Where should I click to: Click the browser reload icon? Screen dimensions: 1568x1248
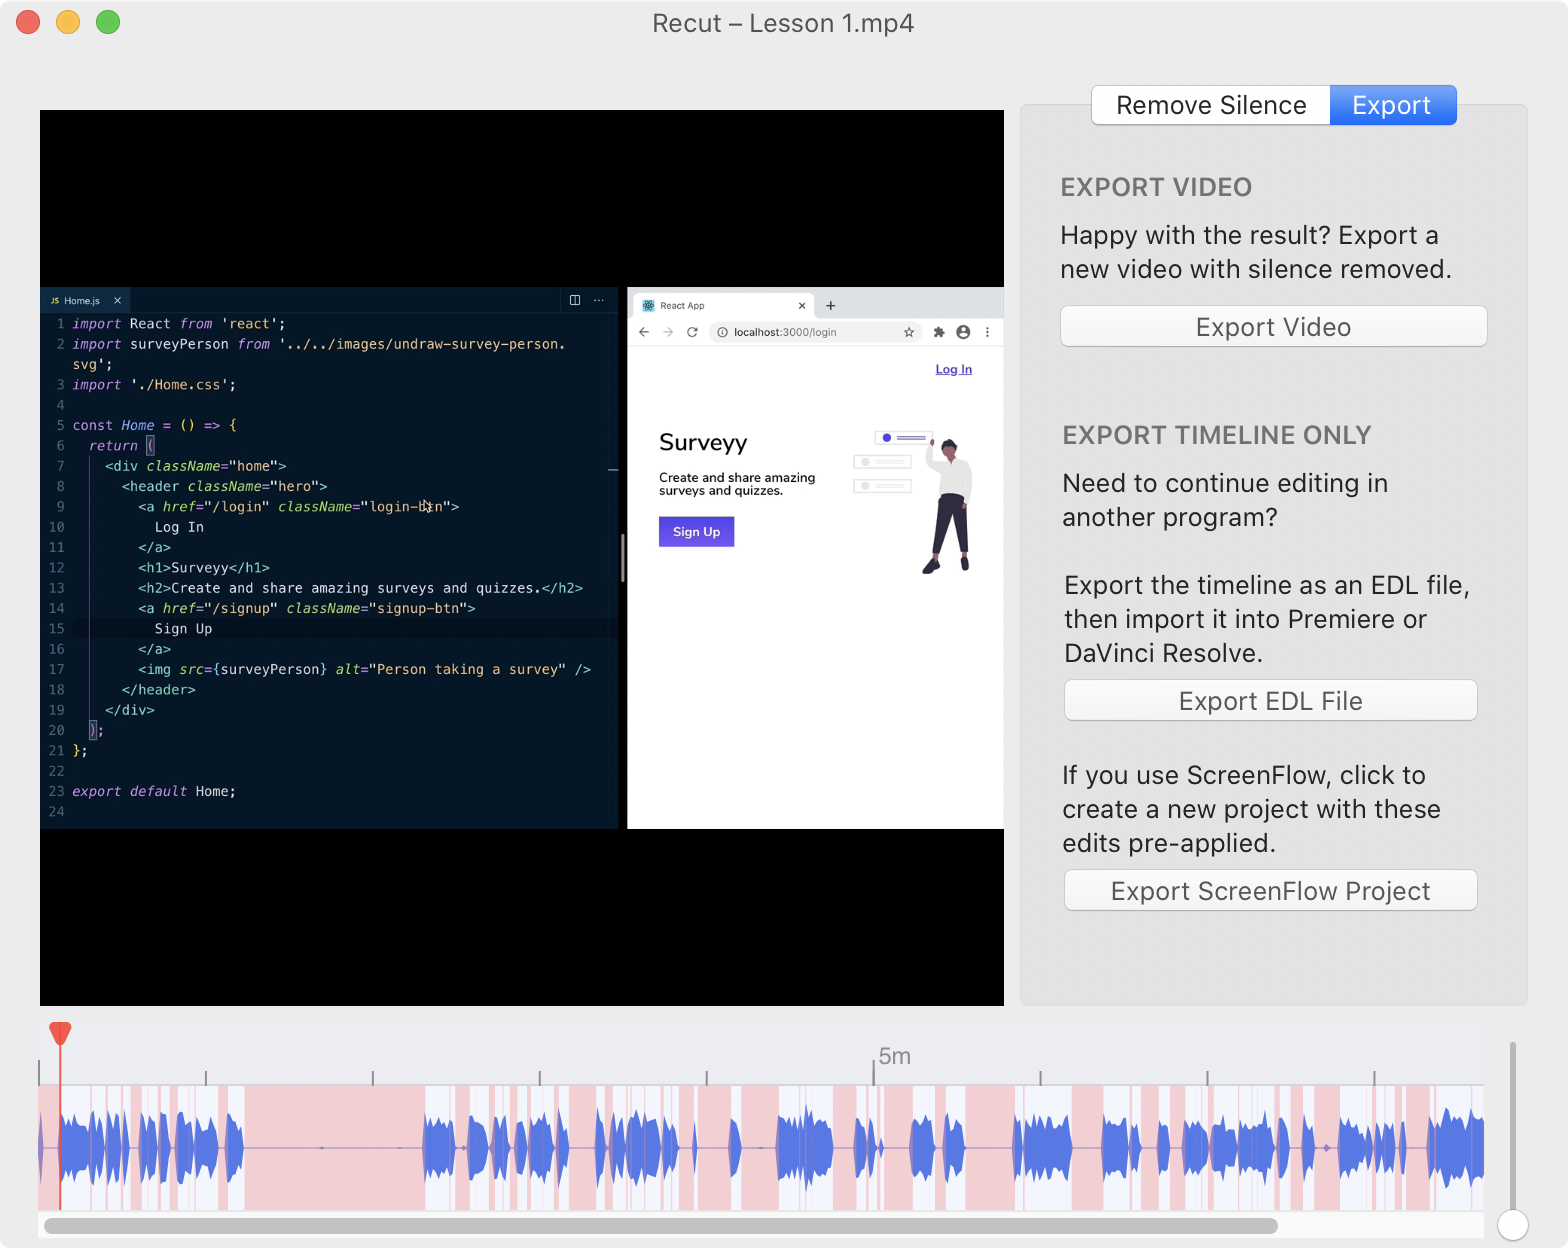pyautogui.click(x=692, y=332)
